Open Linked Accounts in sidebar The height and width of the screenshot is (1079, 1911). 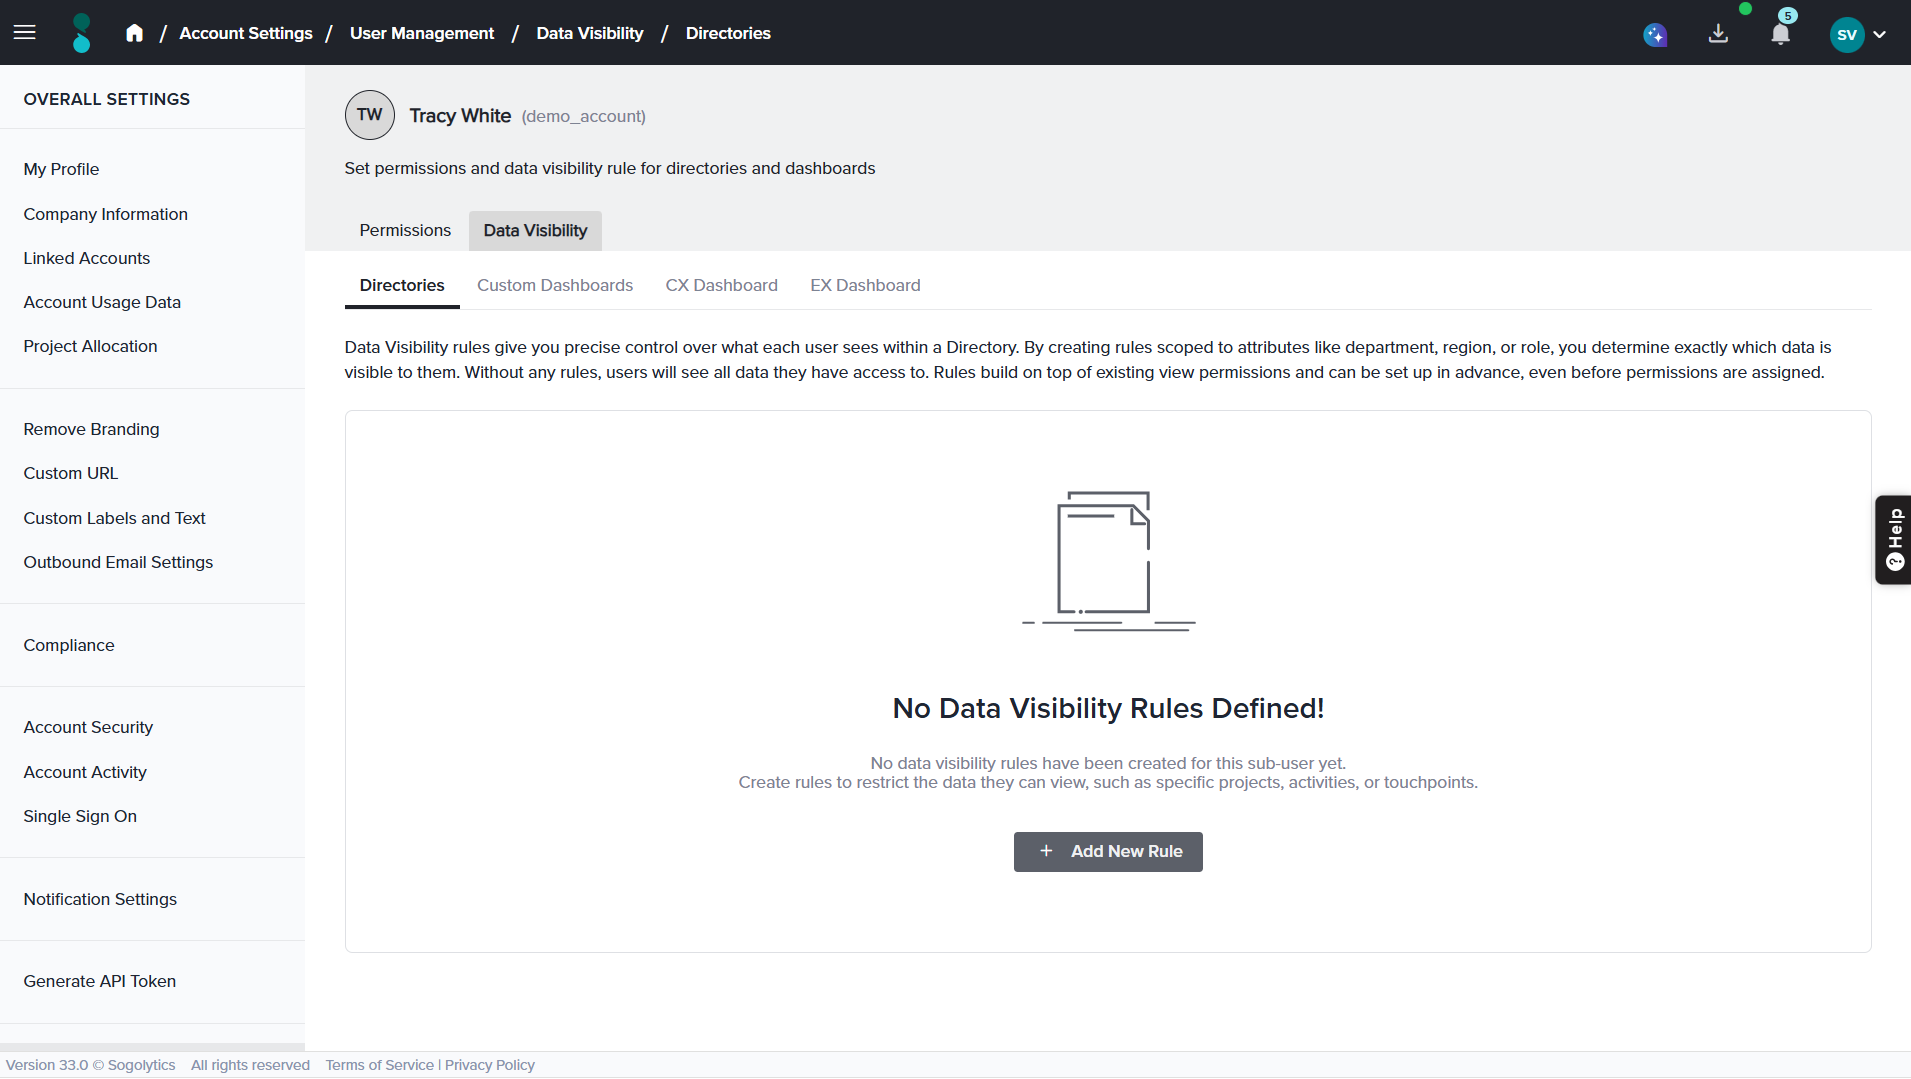[x=86, y=259]
